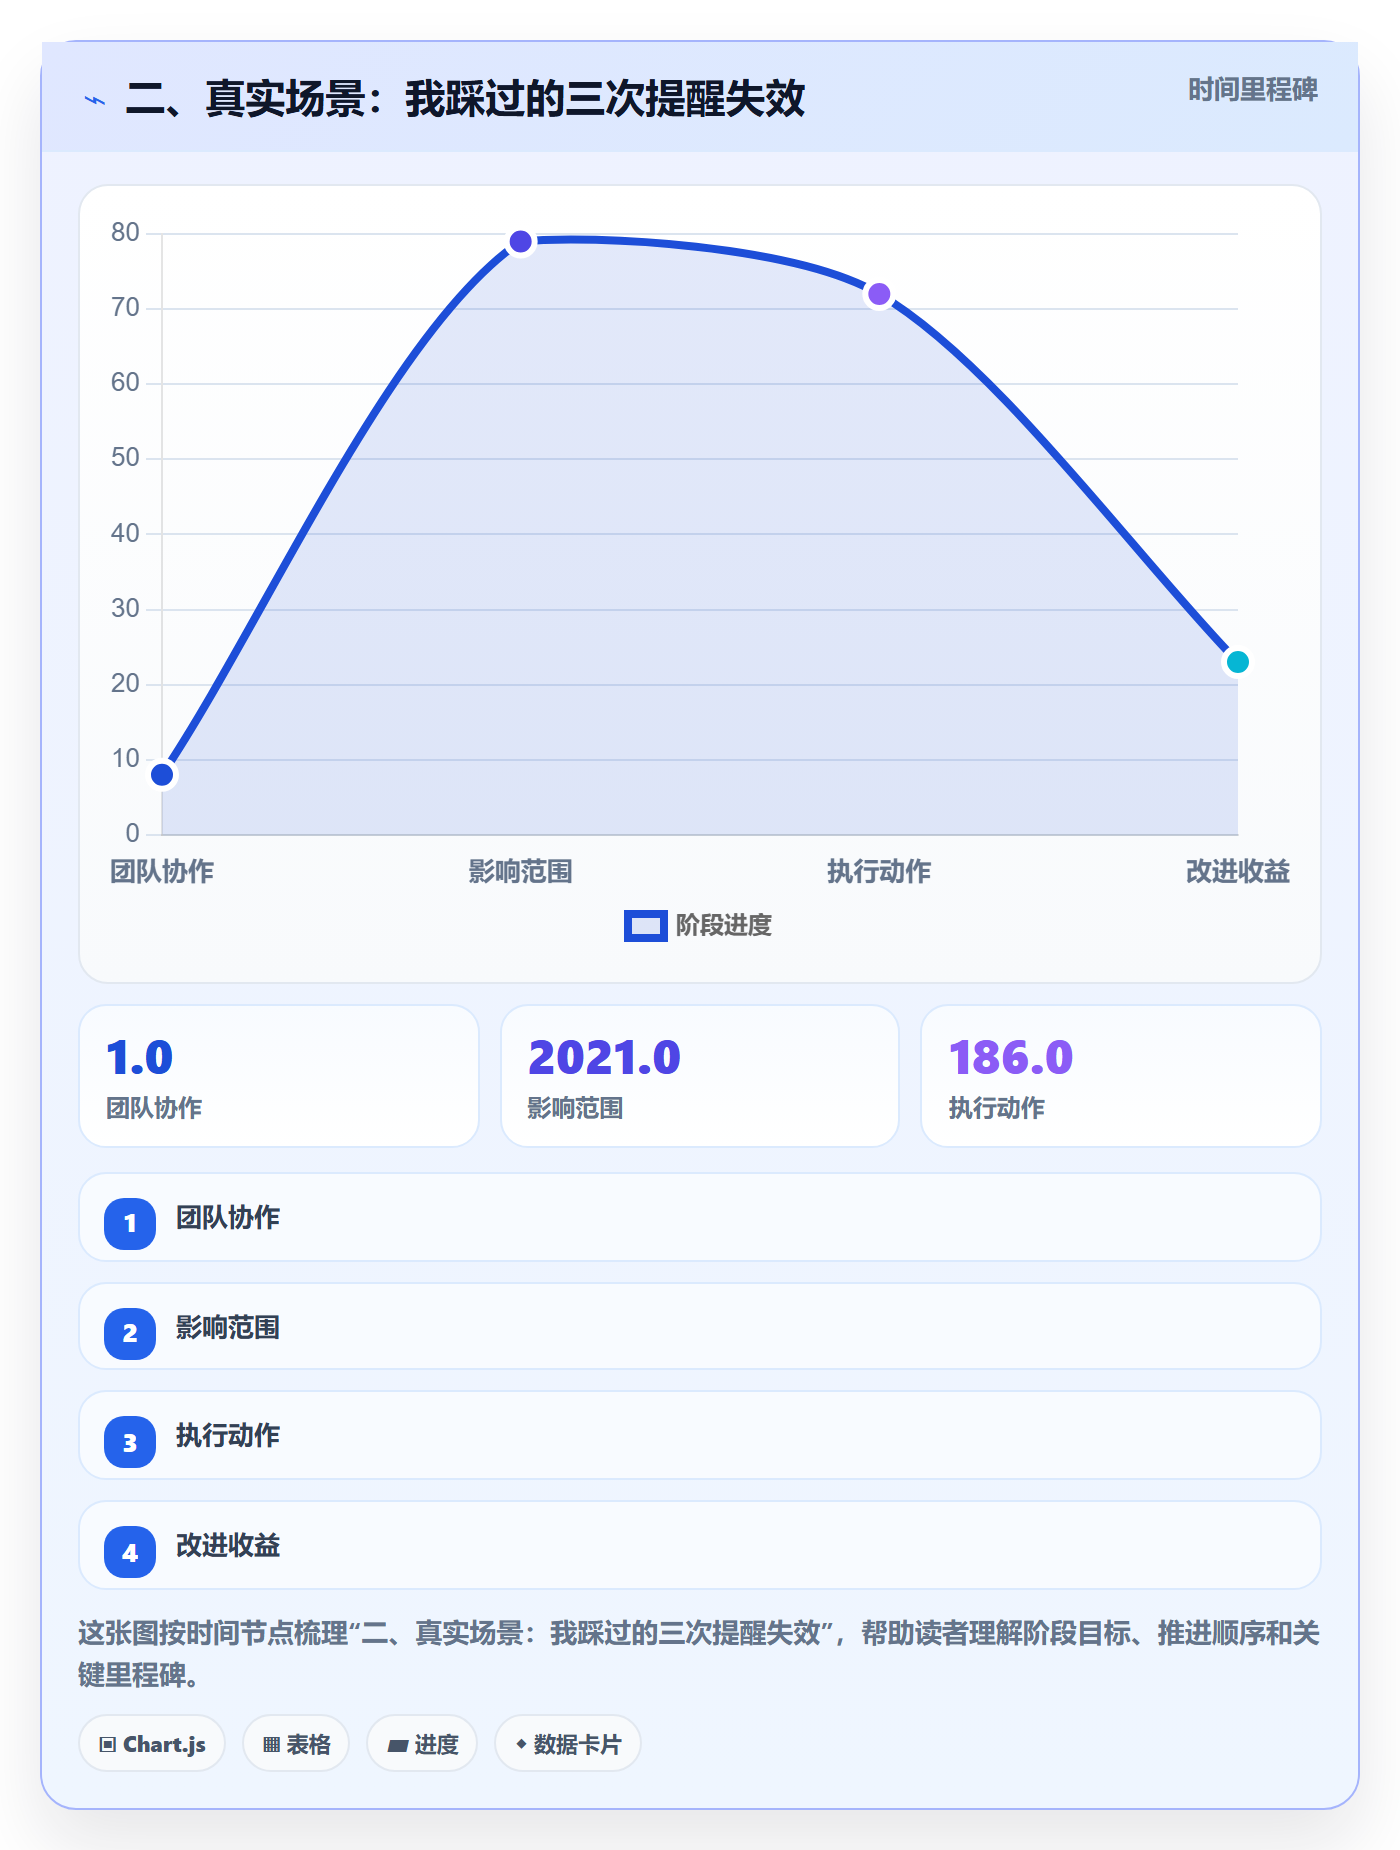Click the 80 y-axis tick label
This screenshot has height=1850, width=1400.
(x=125, y=233)
